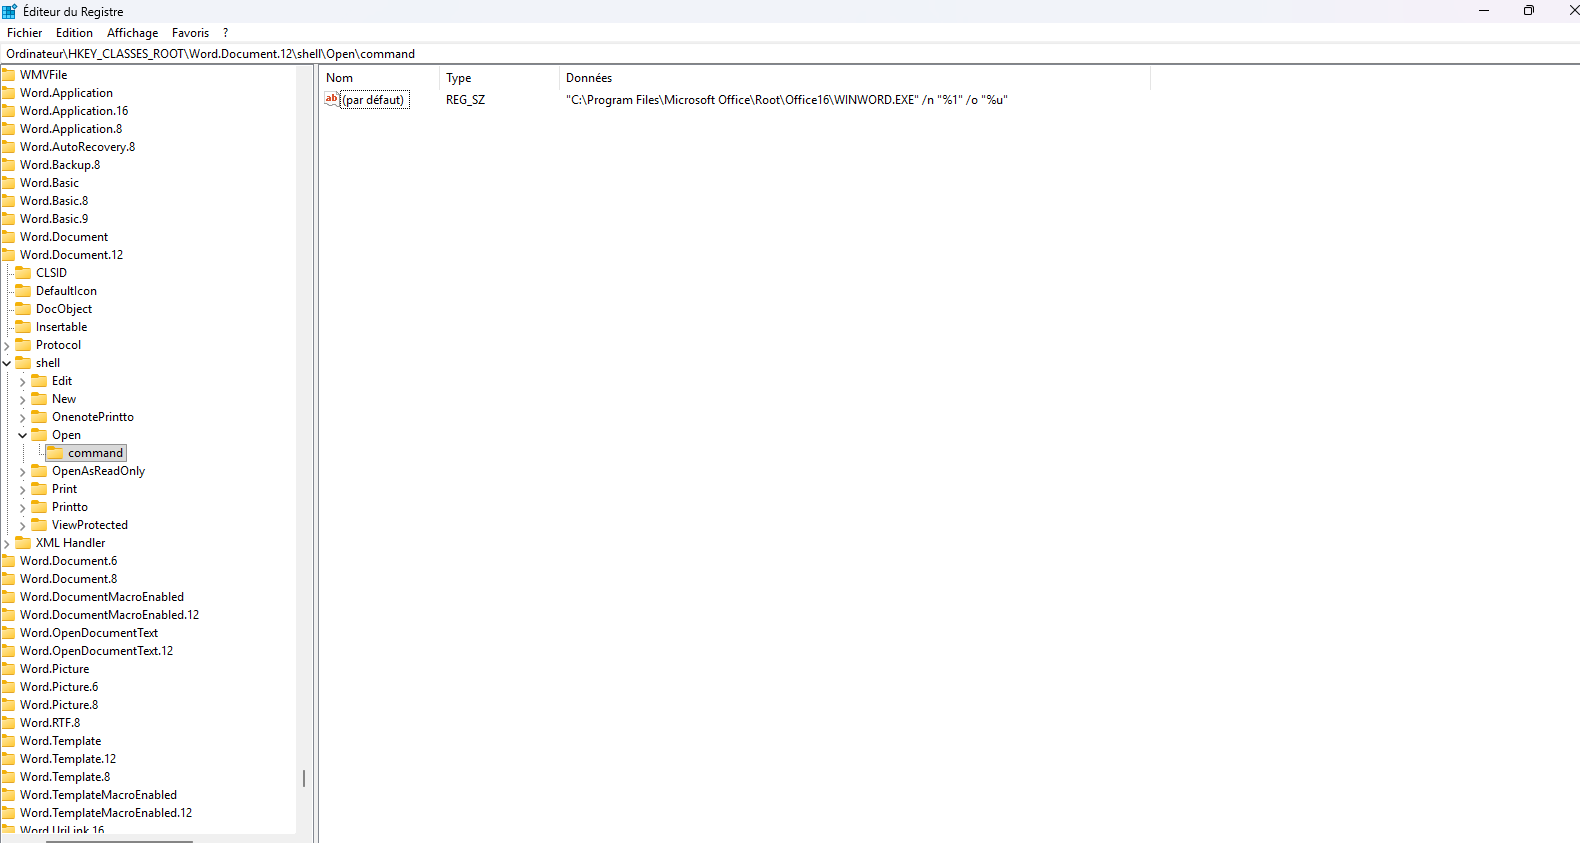Viewport: 1580px width, 843px height.
Task: Expand the Edit key
Action: click(22, 381)
